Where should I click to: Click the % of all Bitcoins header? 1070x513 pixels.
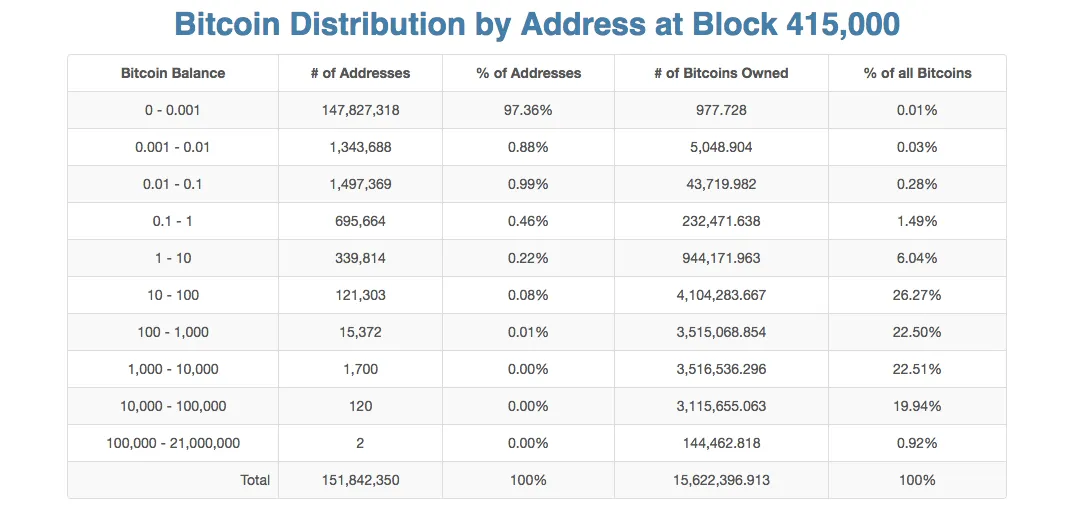(x=917, y=73)
